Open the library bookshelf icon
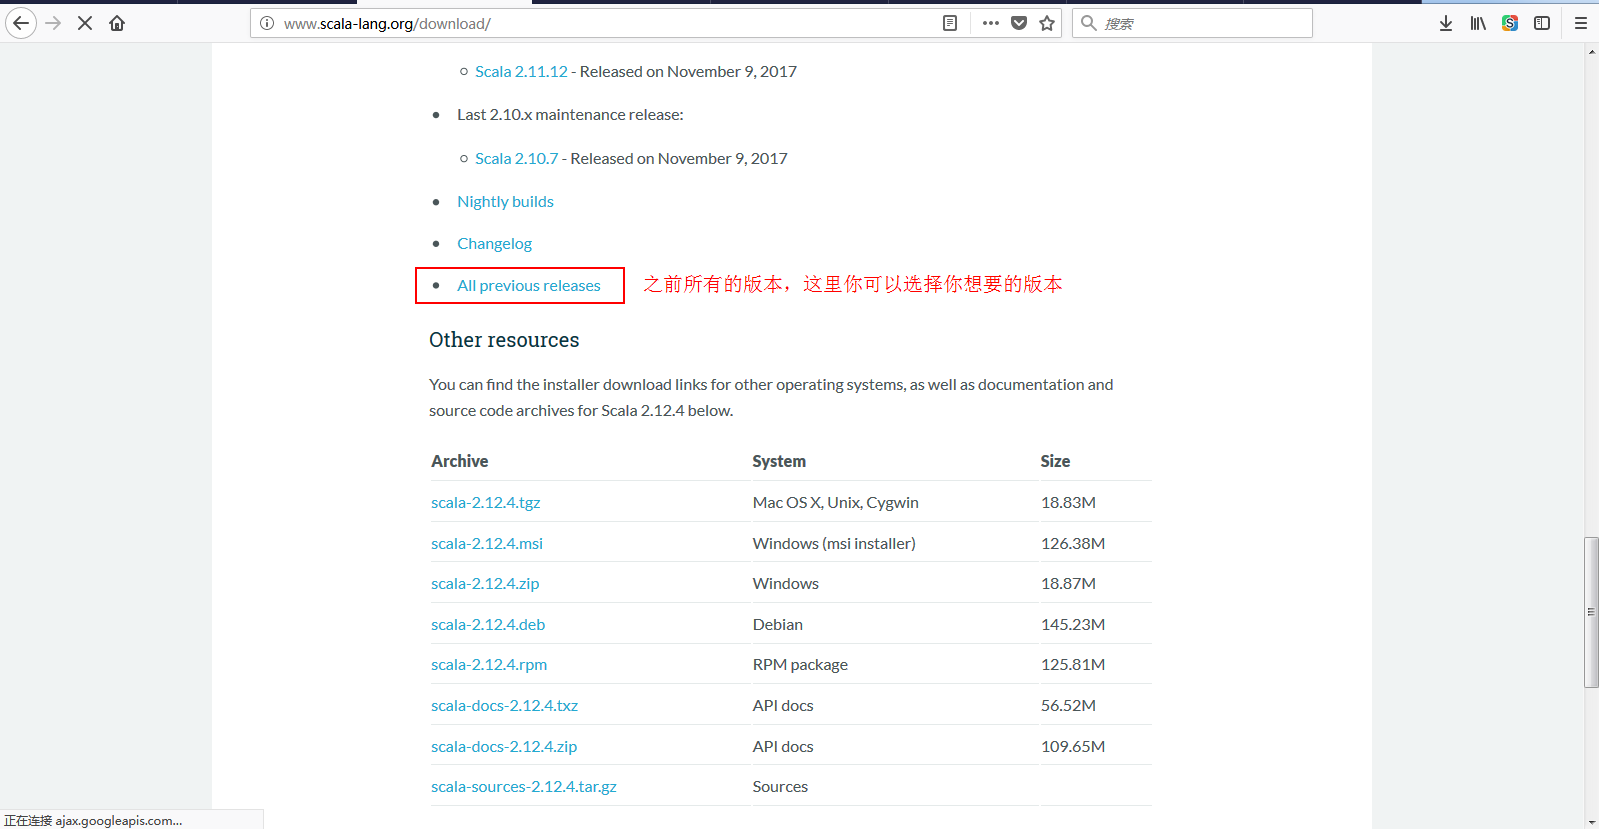Screen dimensions: 1599x829 tap(1478, 23)
